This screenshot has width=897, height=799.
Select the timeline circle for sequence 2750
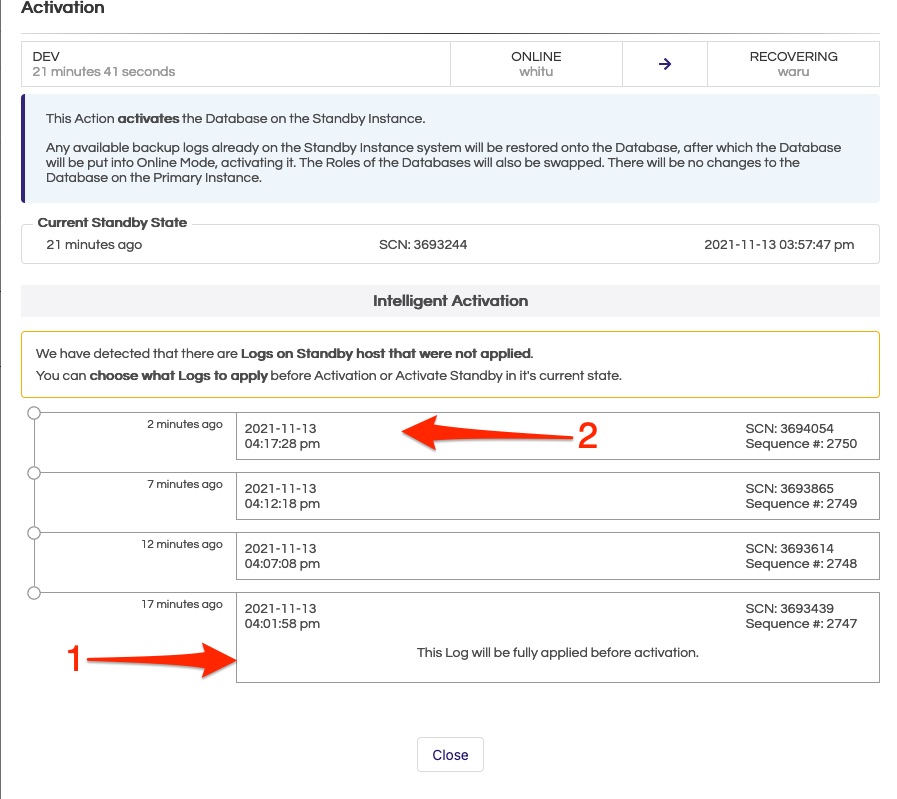[34, 413]
